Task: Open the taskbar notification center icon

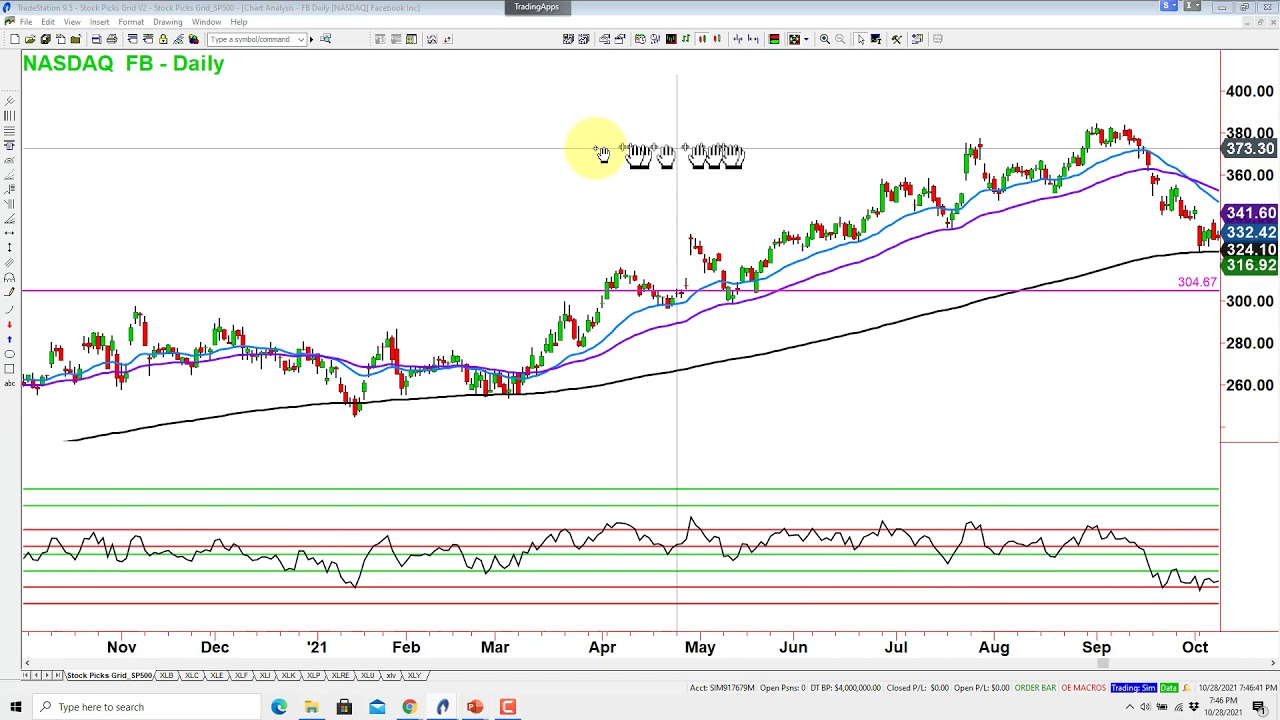Action: coord(1259,707)
